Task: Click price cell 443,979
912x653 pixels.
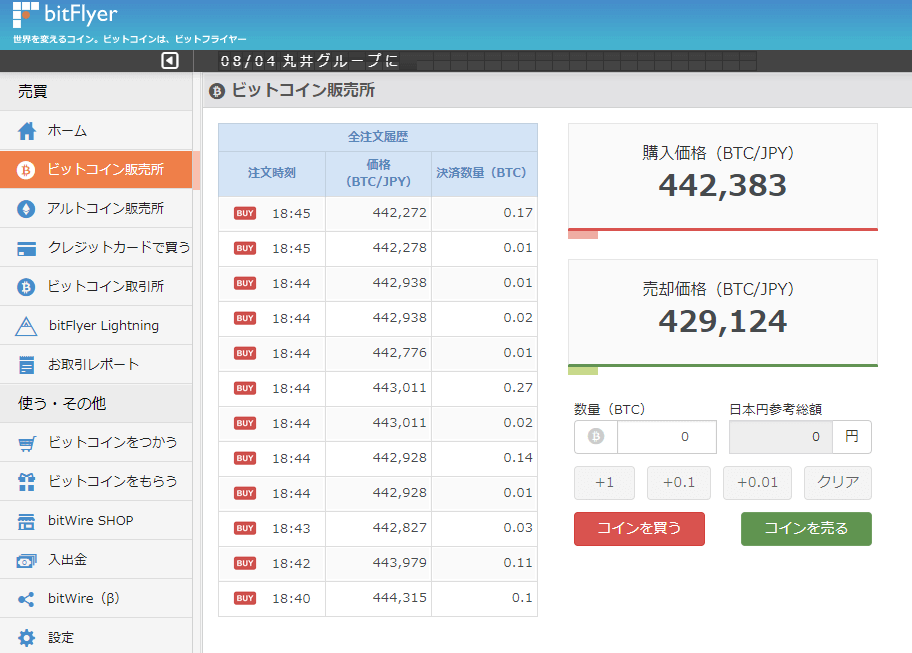Action: tap(379, 563)
